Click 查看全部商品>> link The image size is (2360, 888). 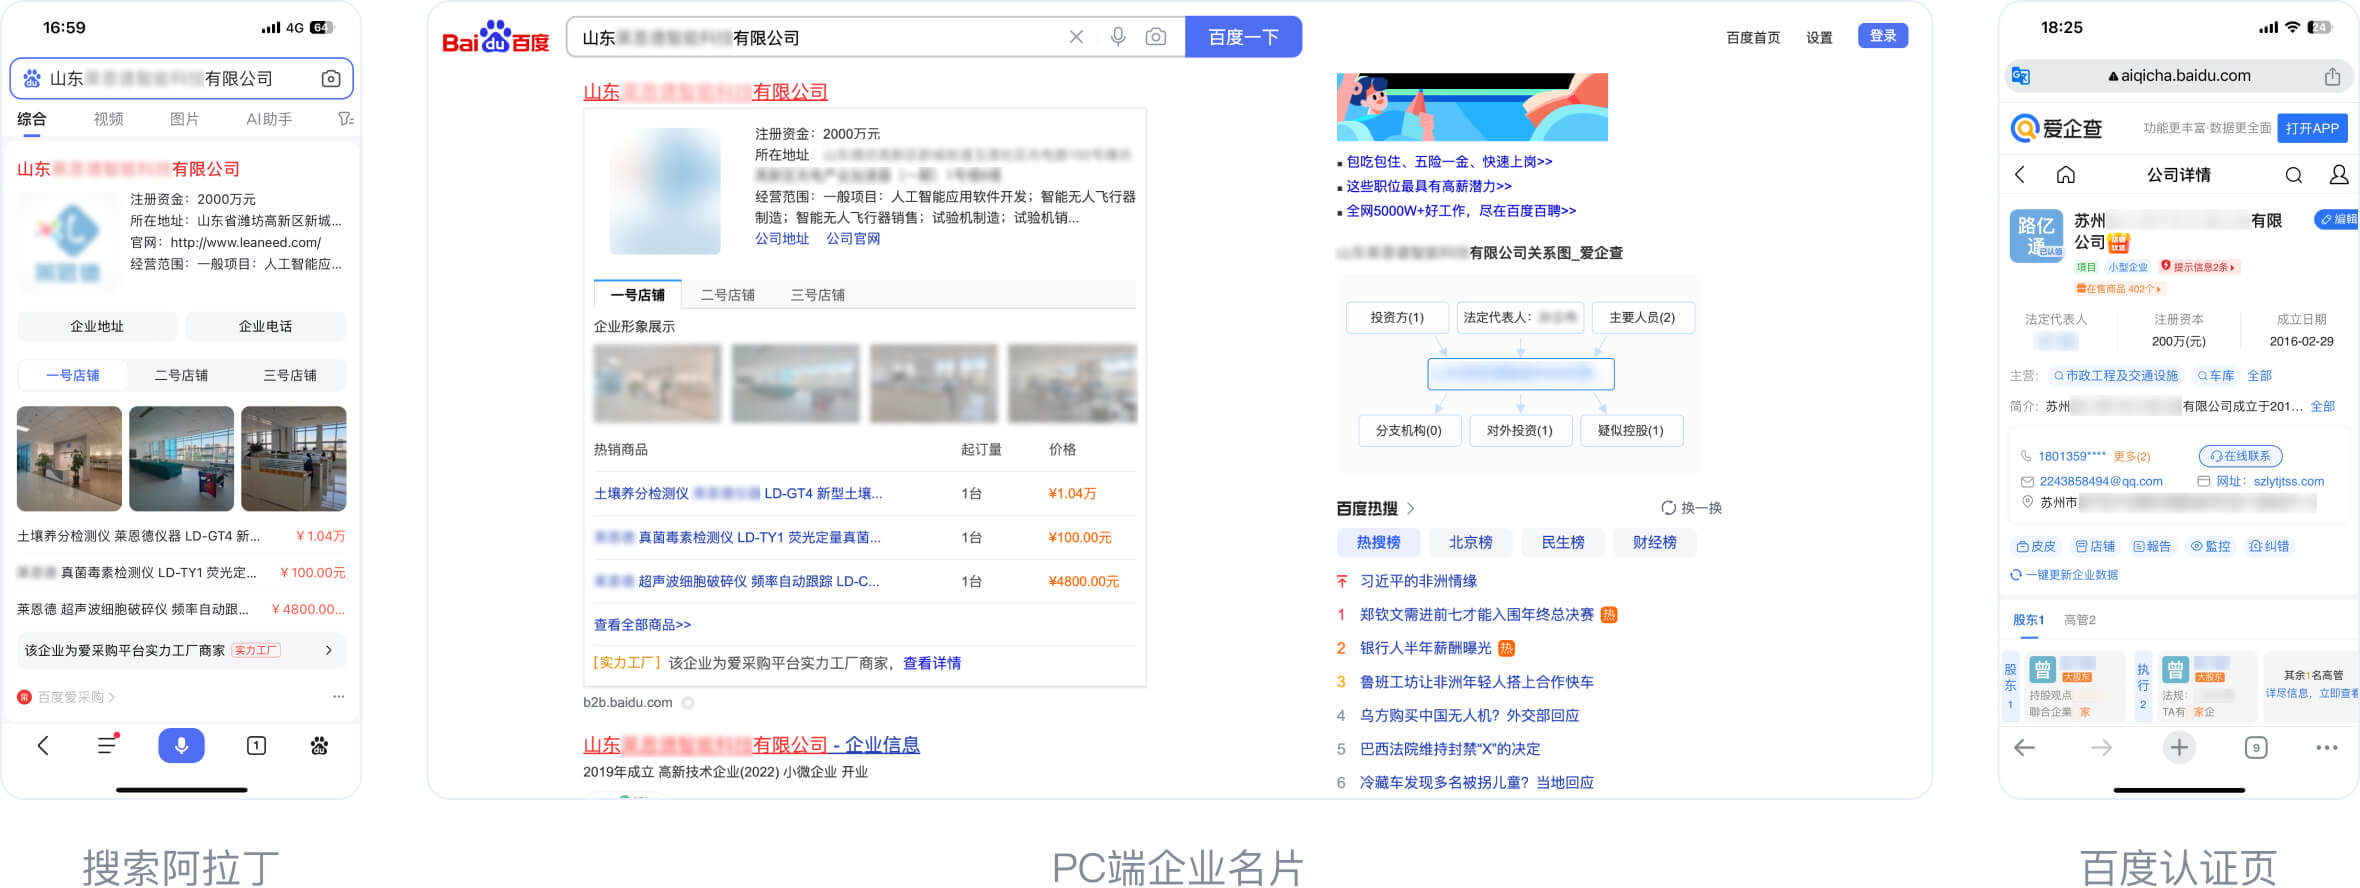point(642,625)
